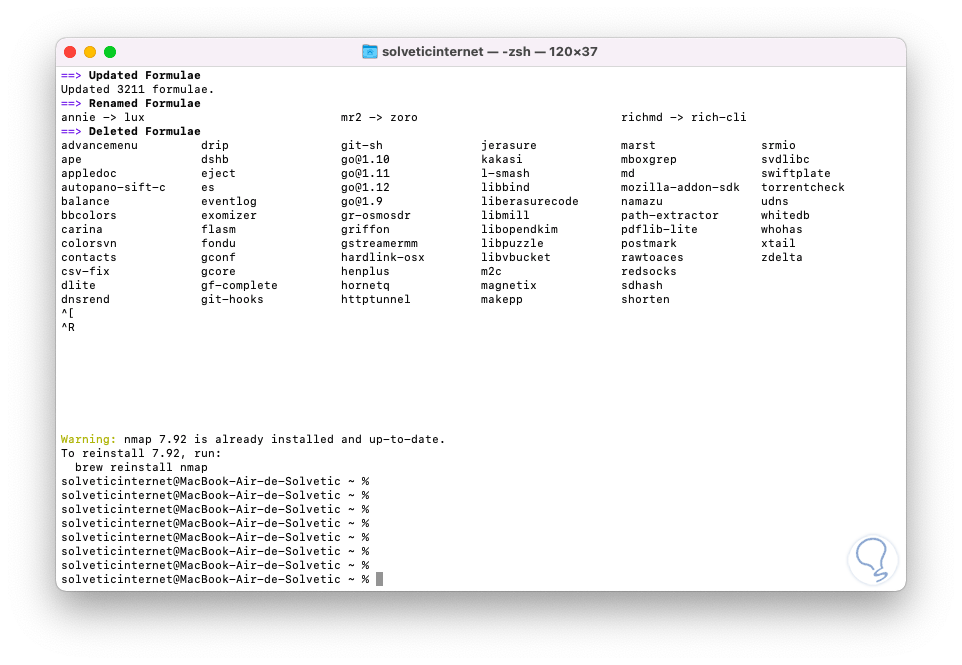Click the 'whitedb' formula name
This screenshot has height=665, width=962.
click(x=785, y=215)
